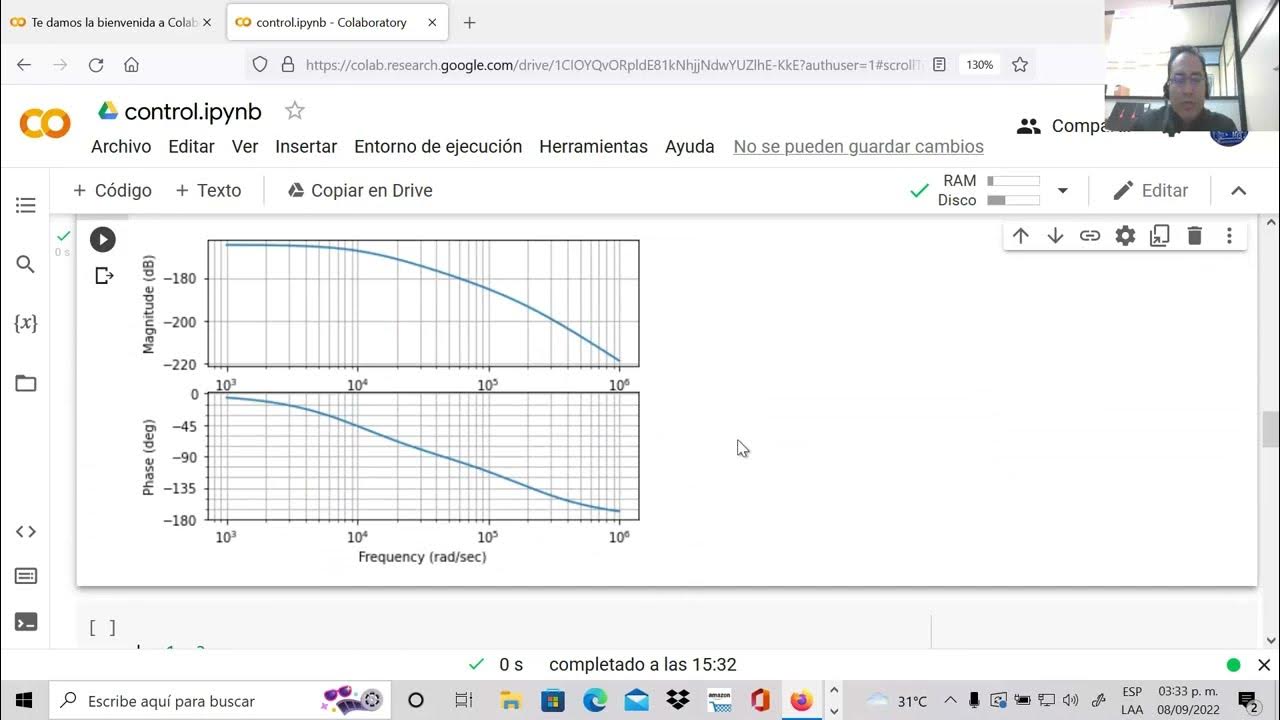This screenshot has width=1280, height=720.
Task: Open Task View from the taskbar
Action: (x=462, y=700)
